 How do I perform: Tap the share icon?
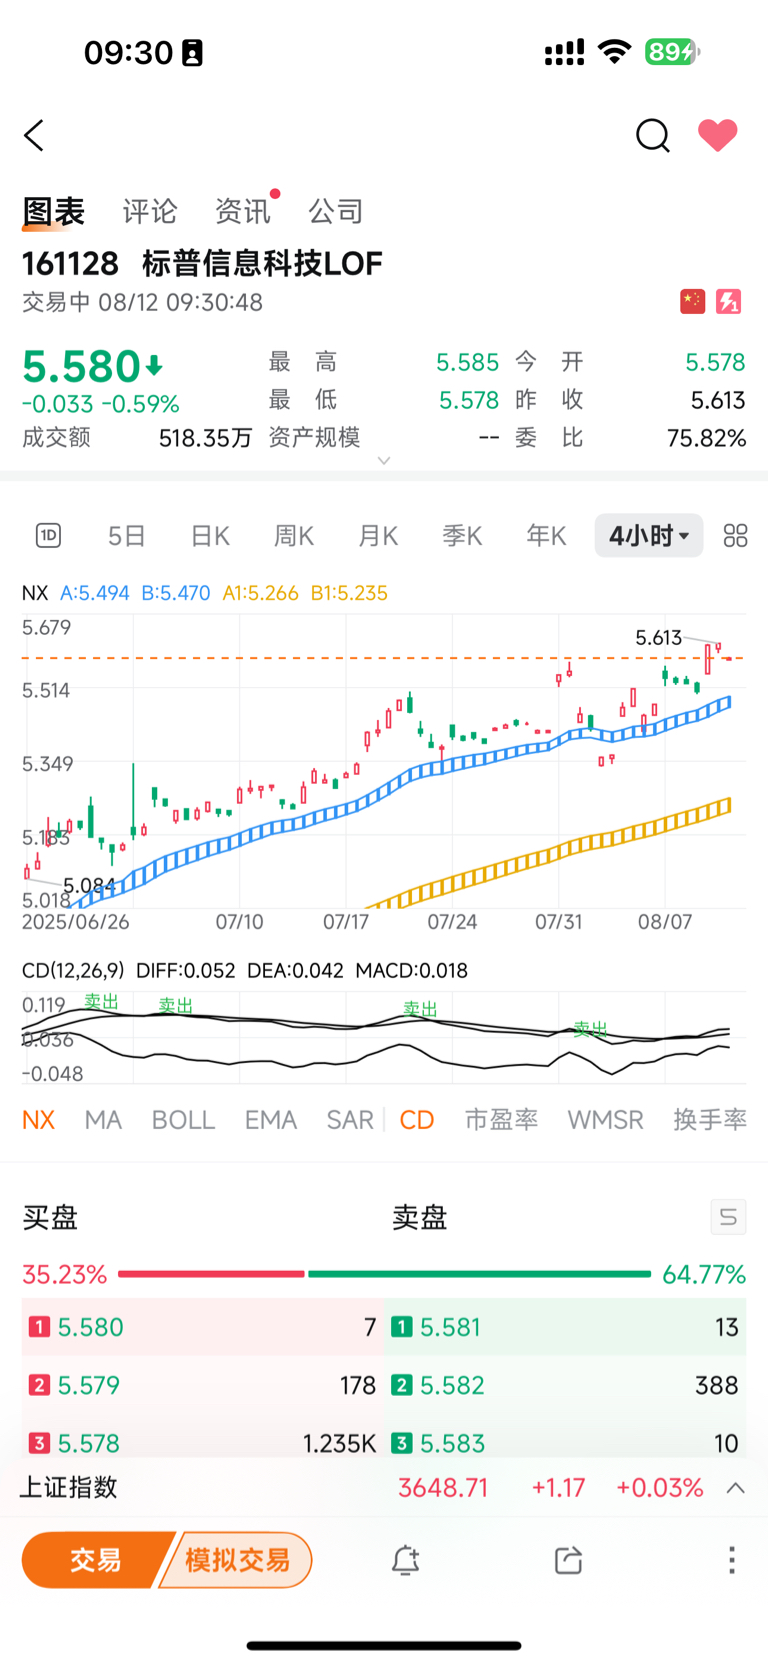(x=568, y=1560)
